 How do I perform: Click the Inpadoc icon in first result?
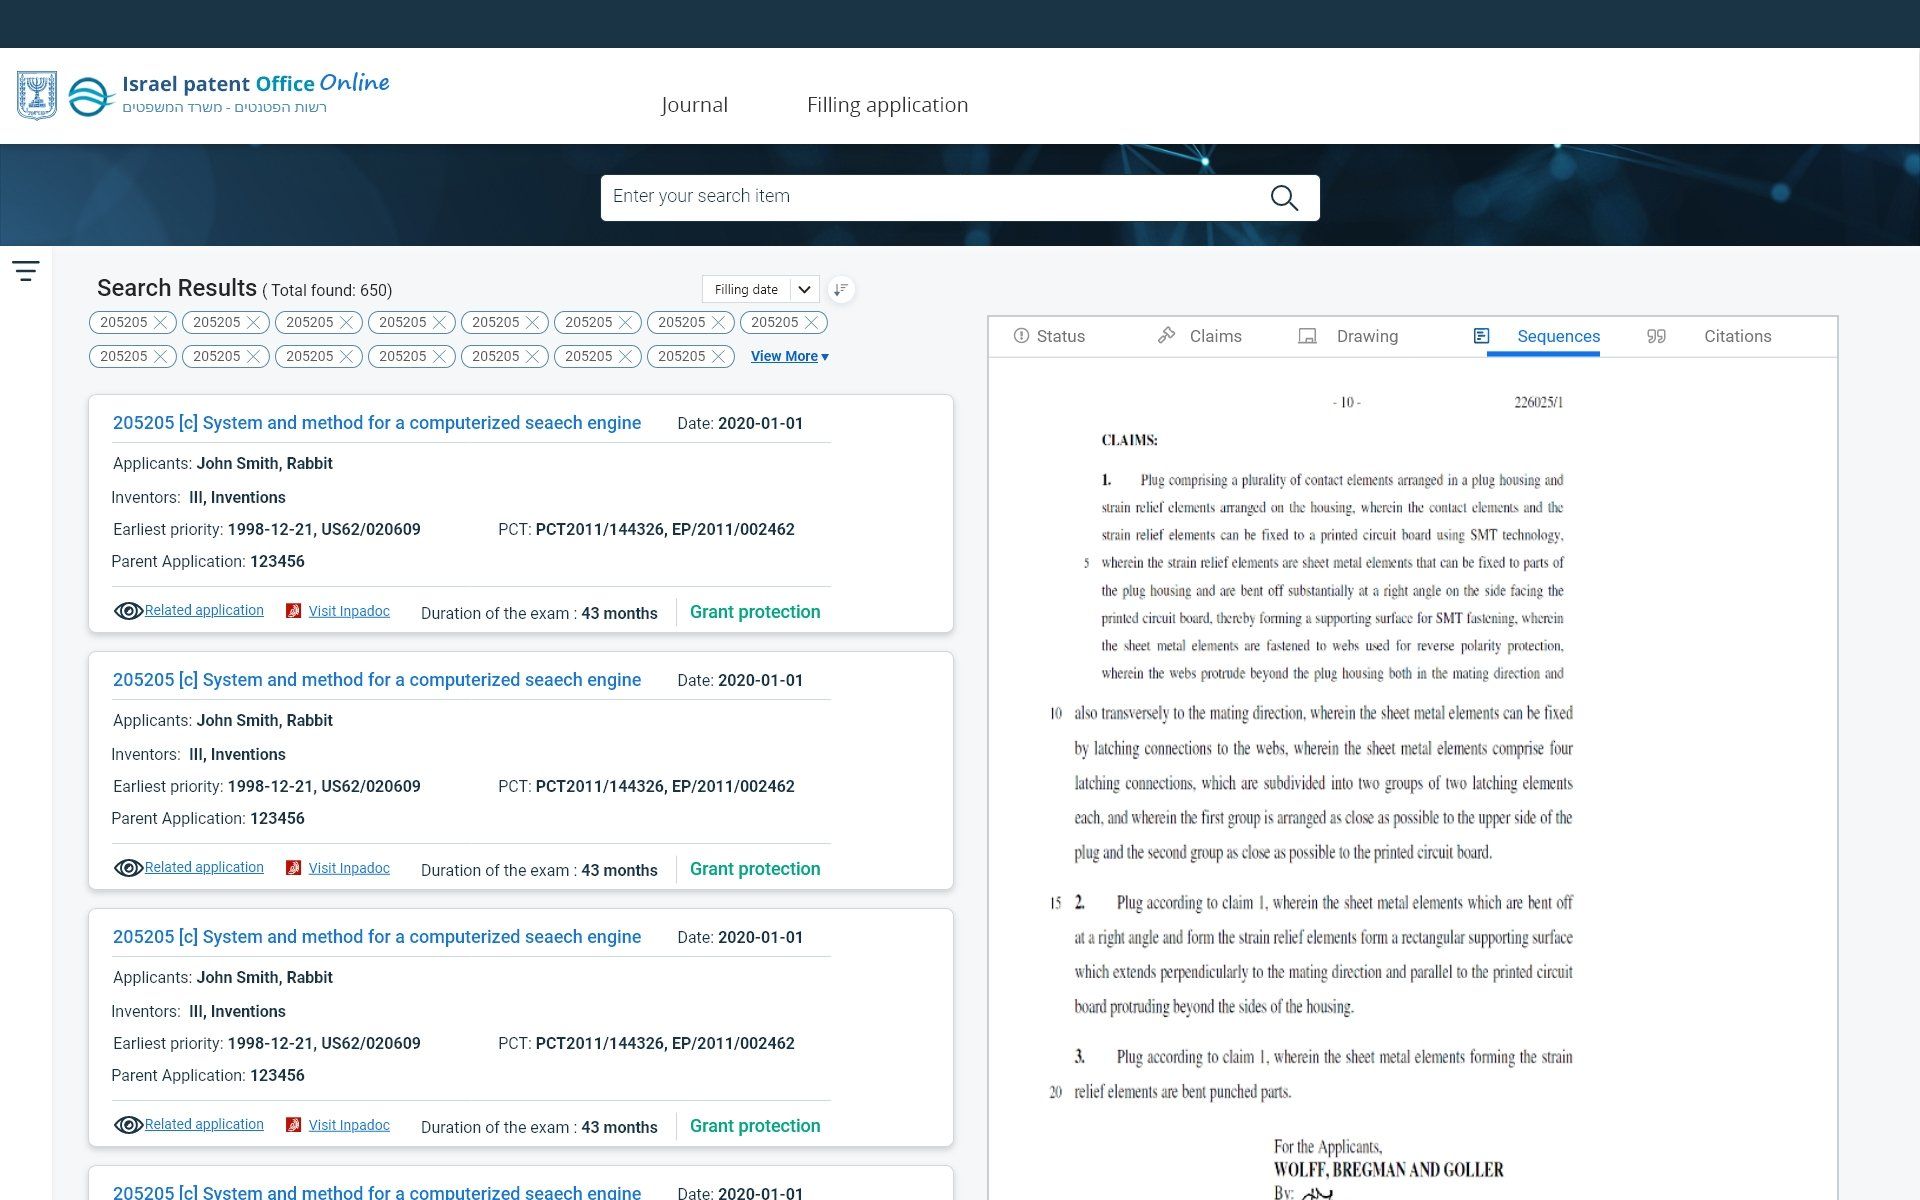(x=294, y=611)
